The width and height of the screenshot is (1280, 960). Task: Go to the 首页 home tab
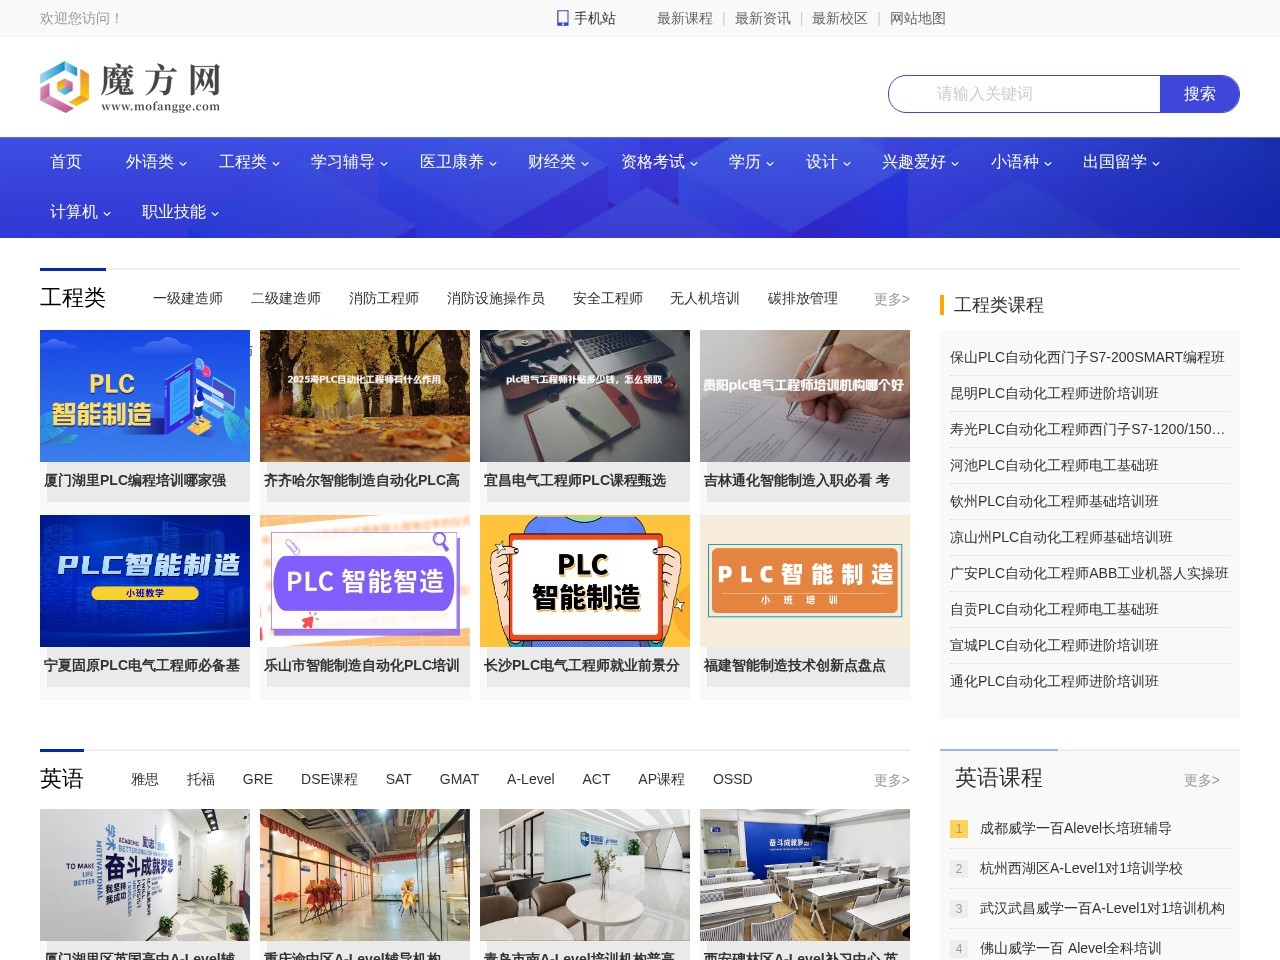[66, 162]
